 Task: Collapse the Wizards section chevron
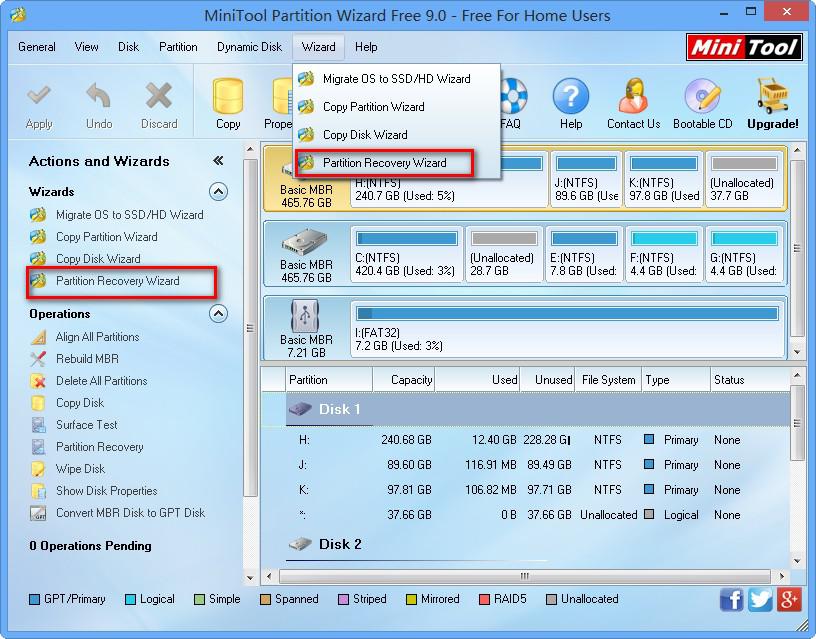[x=218, y=191]
